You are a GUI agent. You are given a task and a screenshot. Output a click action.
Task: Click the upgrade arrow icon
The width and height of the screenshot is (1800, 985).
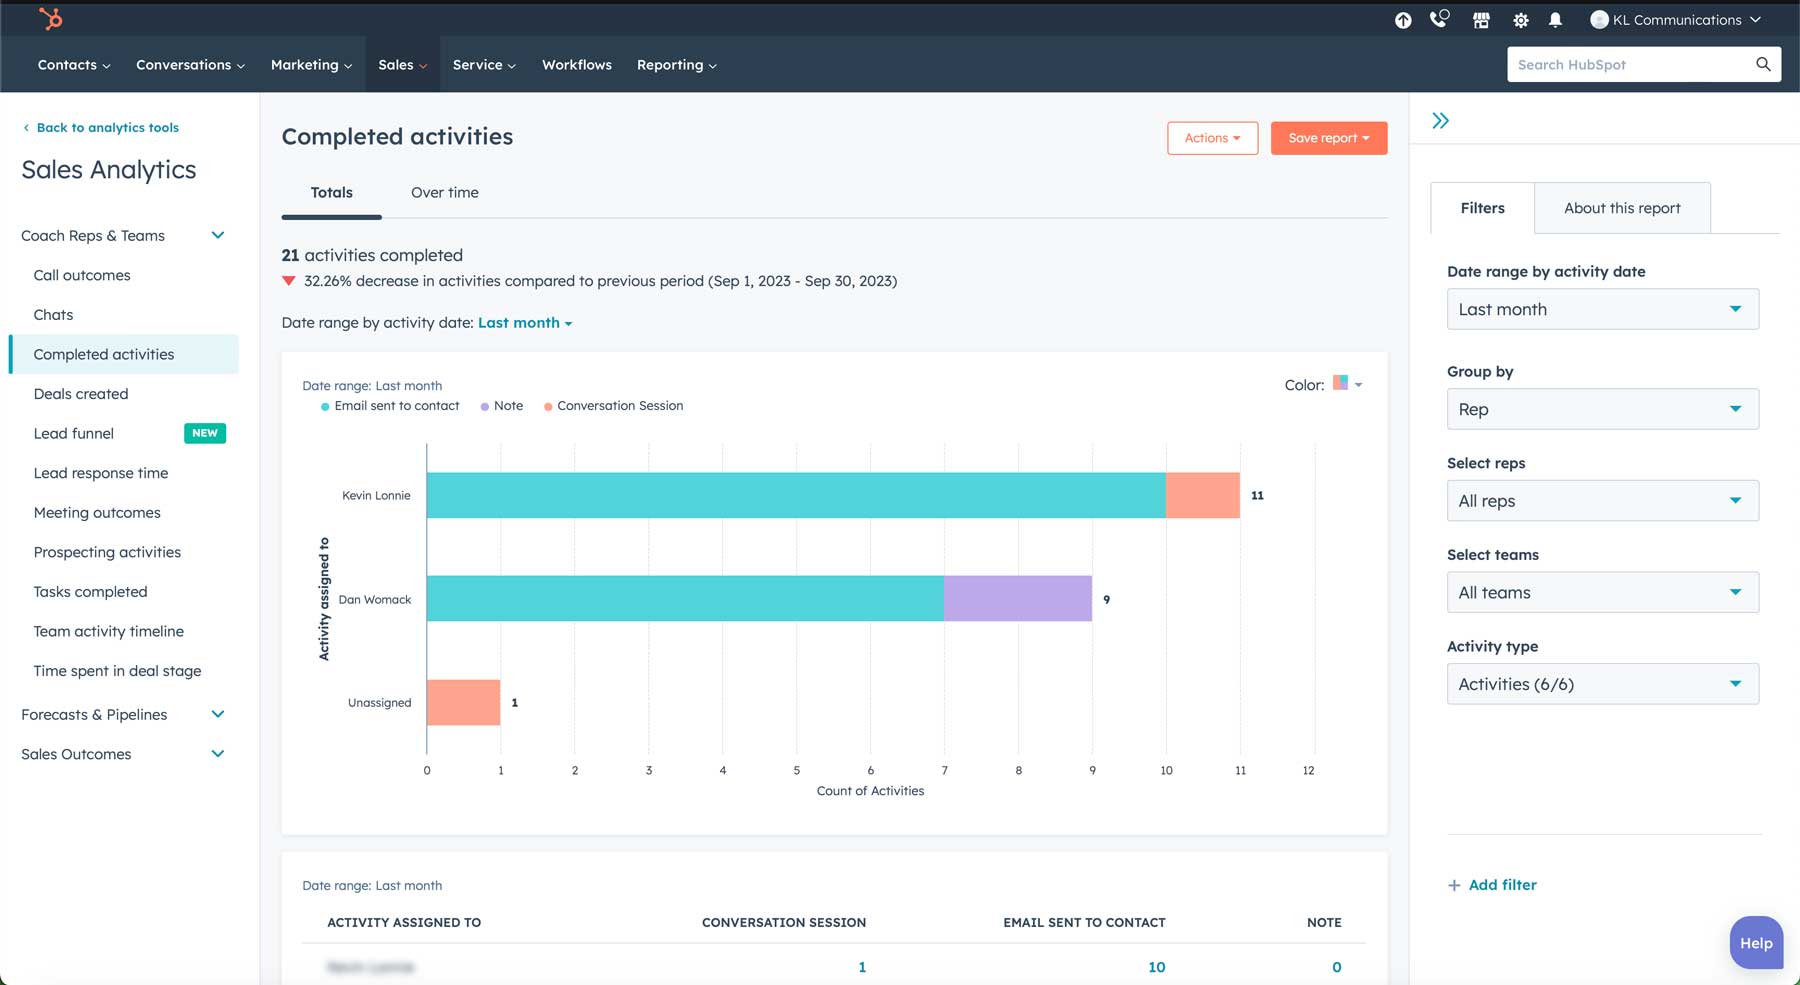tap(1403, 19)
